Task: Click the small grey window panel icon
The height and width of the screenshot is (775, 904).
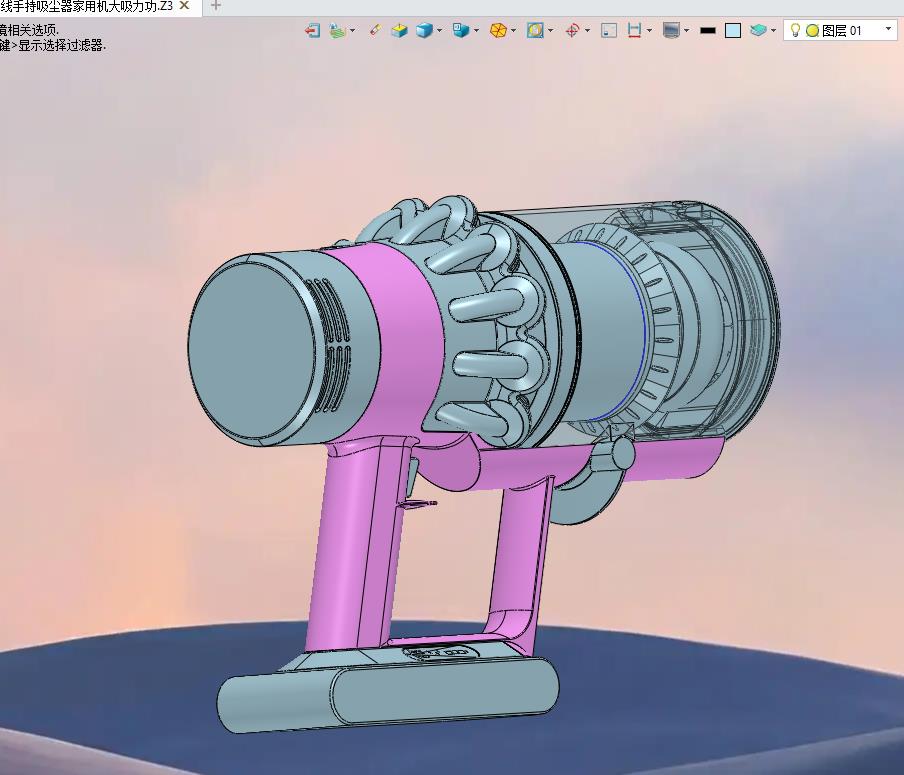Action: [609, 30]
